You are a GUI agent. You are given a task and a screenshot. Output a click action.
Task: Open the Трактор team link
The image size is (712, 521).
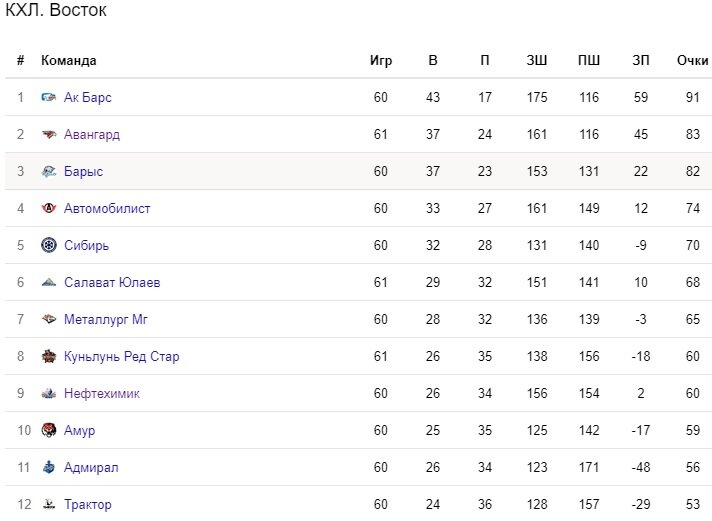click(88, 504)
